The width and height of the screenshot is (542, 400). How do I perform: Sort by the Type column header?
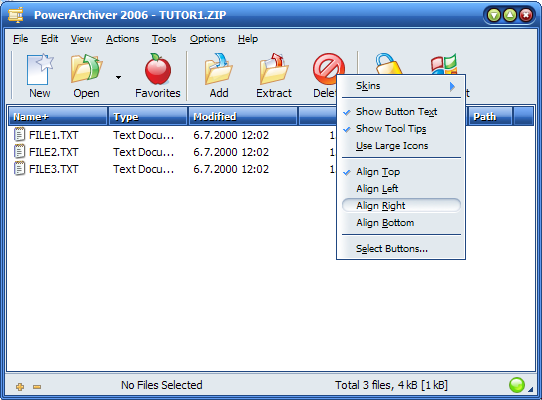pos(148,117)
